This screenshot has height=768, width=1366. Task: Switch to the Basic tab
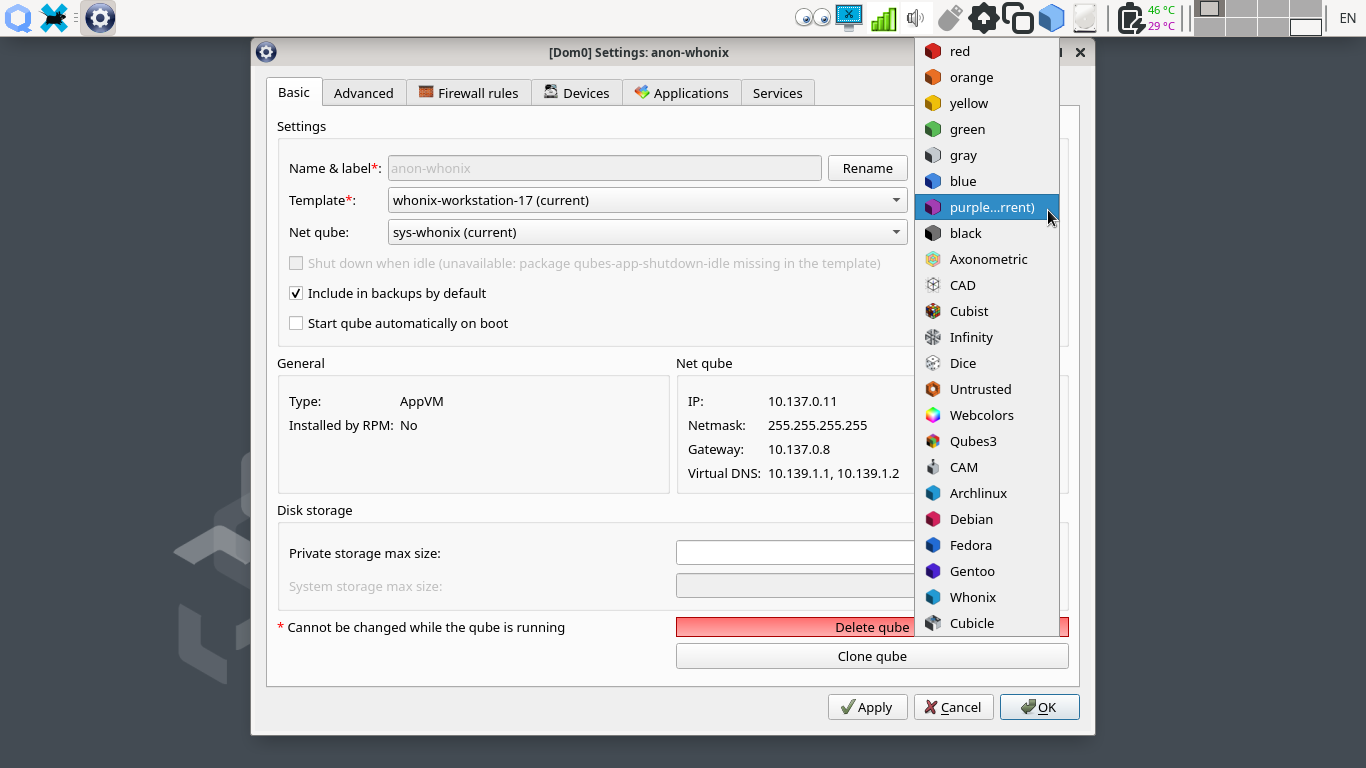coord(294,92)
